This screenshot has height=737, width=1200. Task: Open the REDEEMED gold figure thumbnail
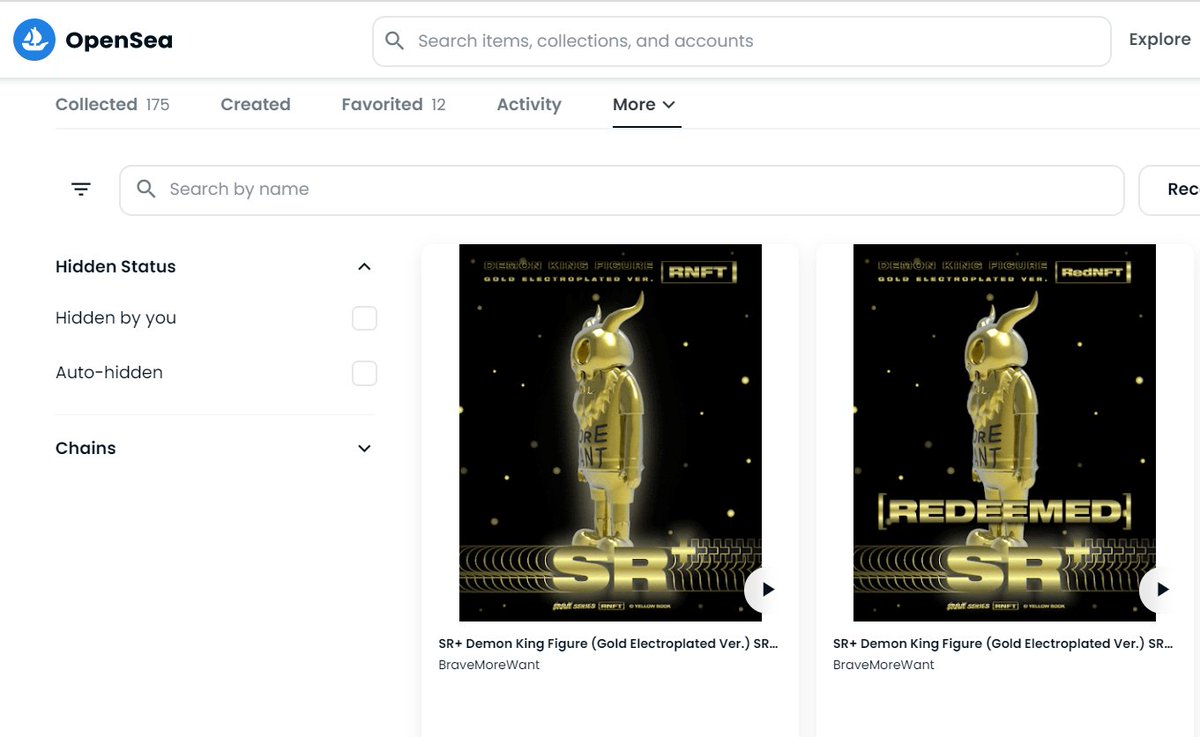1004,433
